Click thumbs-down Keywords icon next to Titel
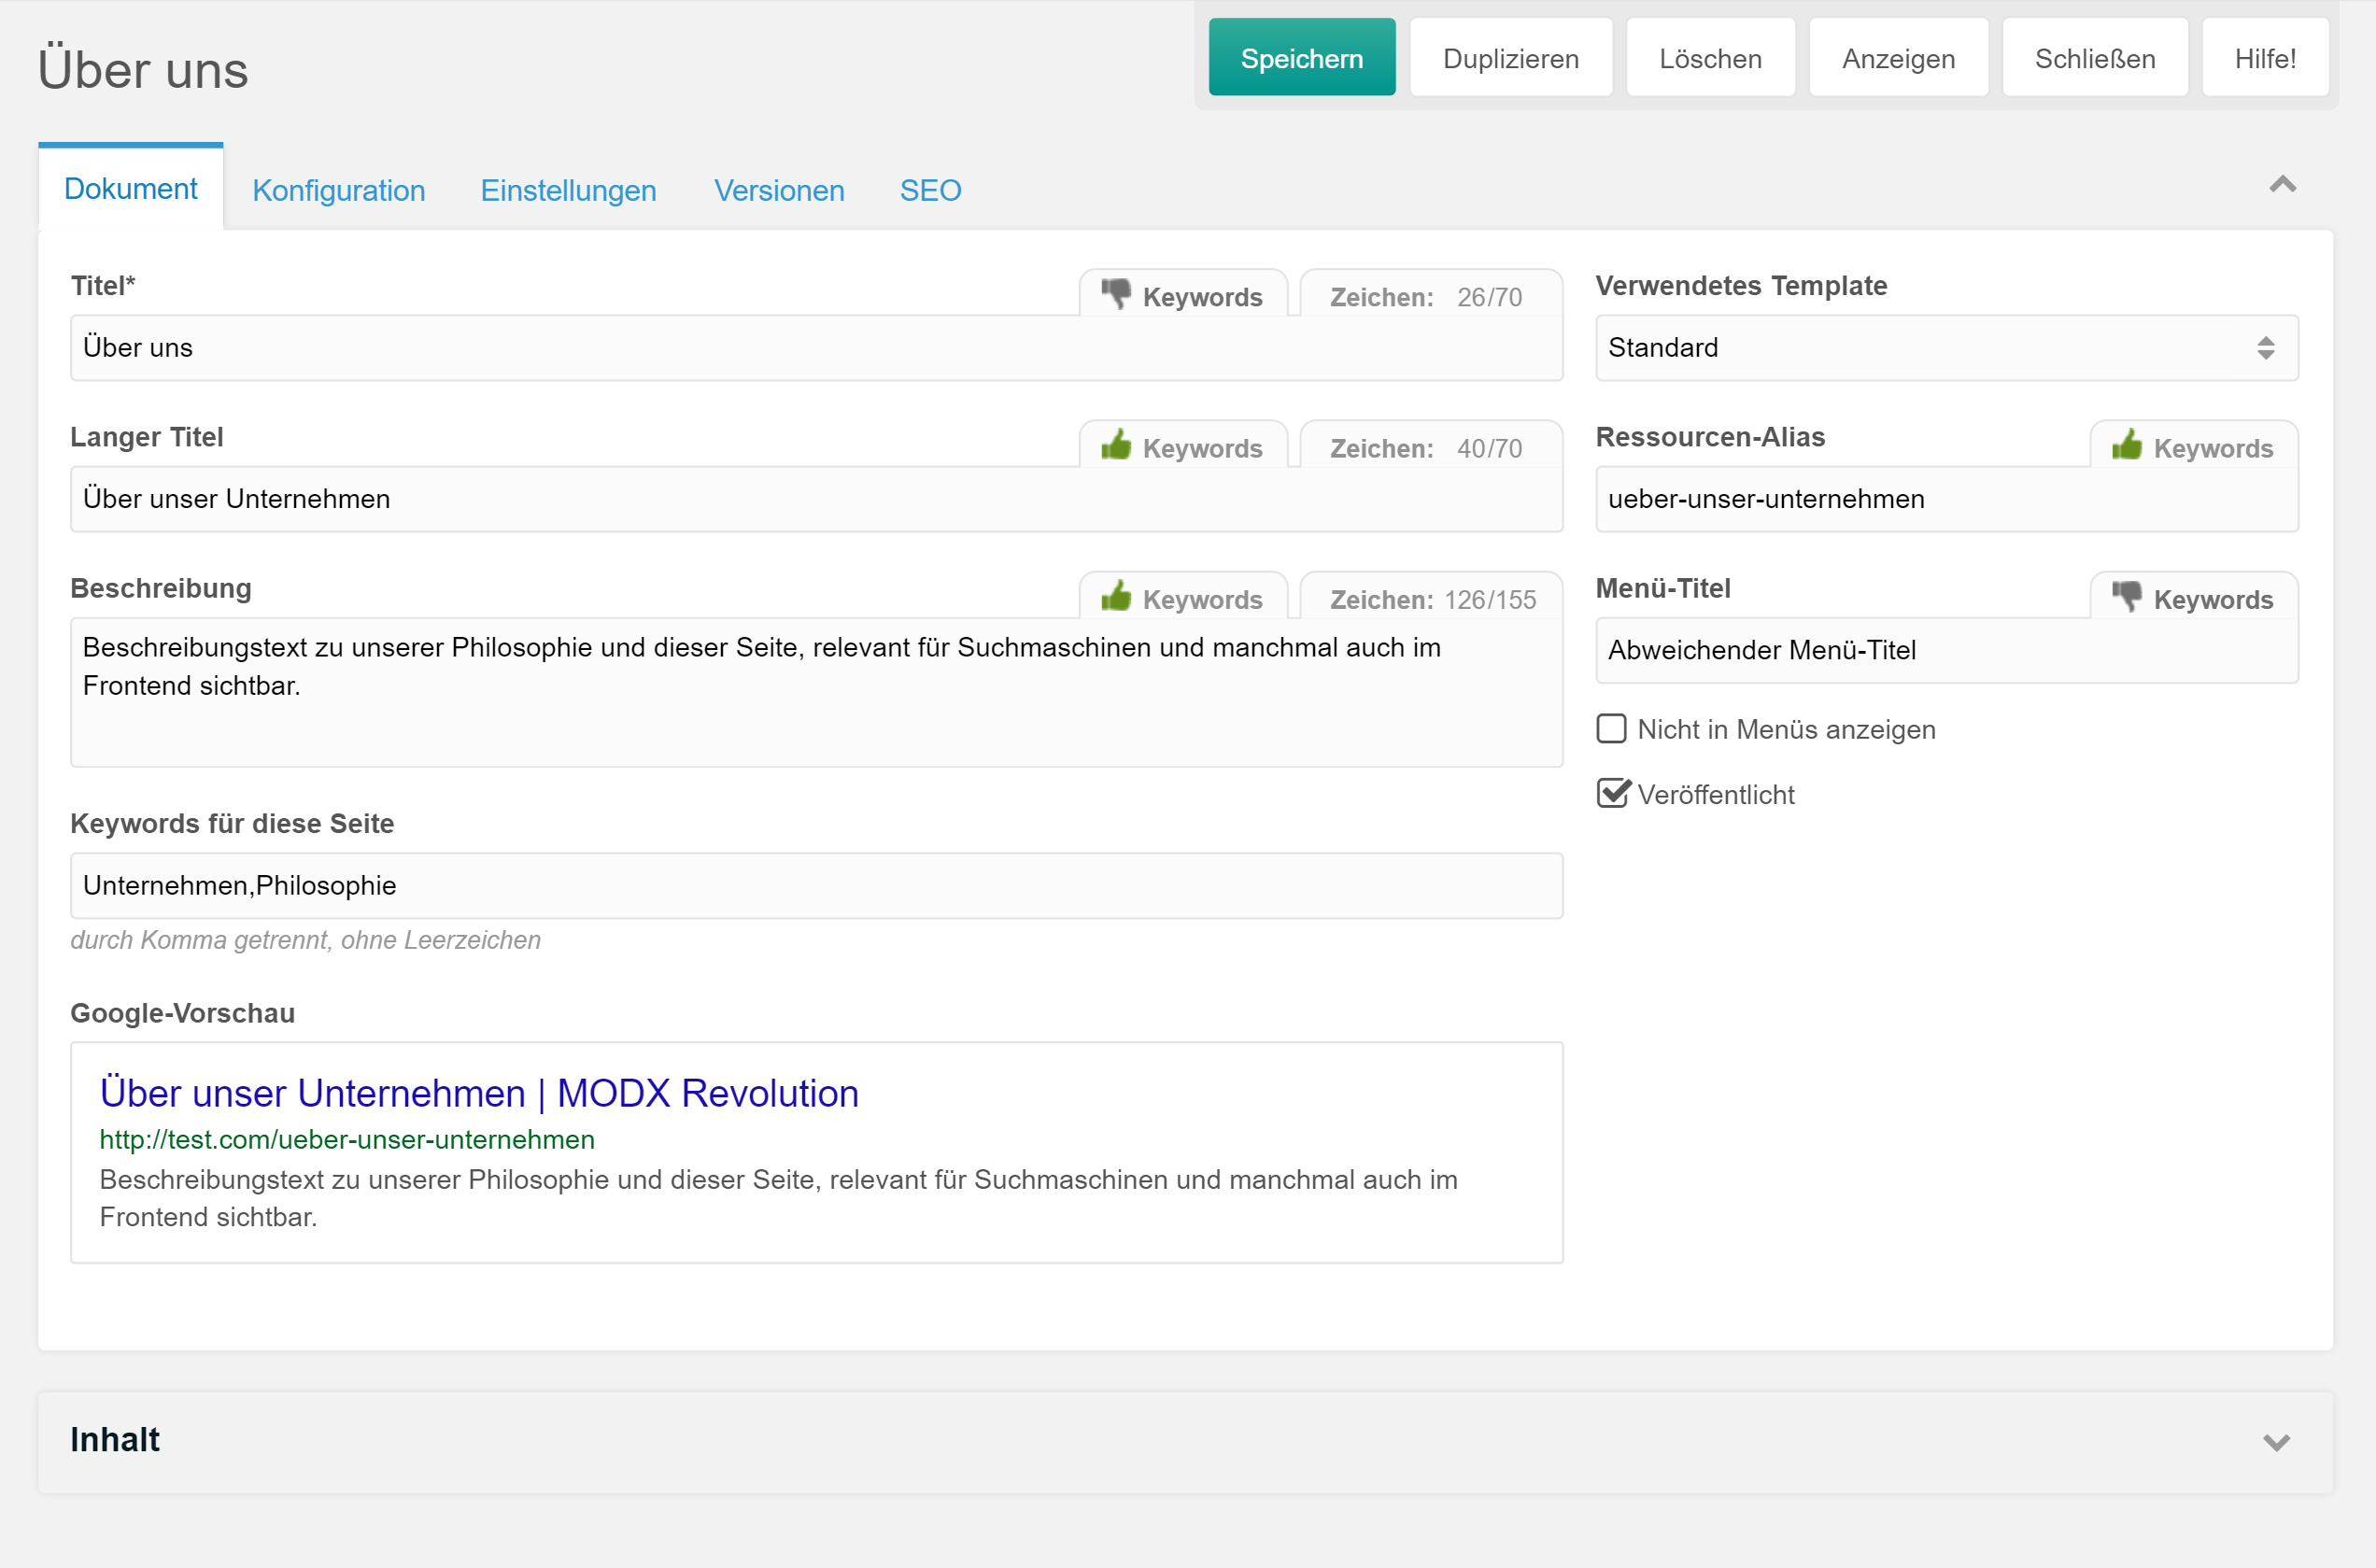The height and width of the screenshot is (1568, 2376). (x=1115, y=295)
